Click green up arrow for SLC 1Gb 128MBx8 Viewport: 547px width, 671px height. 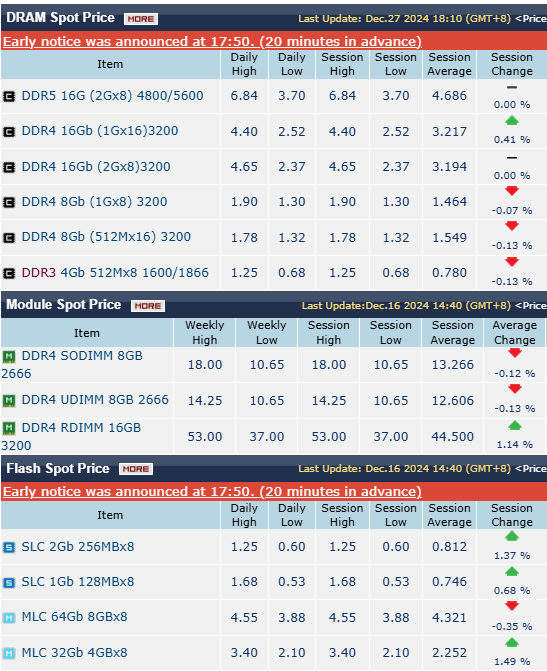(512, 572)
